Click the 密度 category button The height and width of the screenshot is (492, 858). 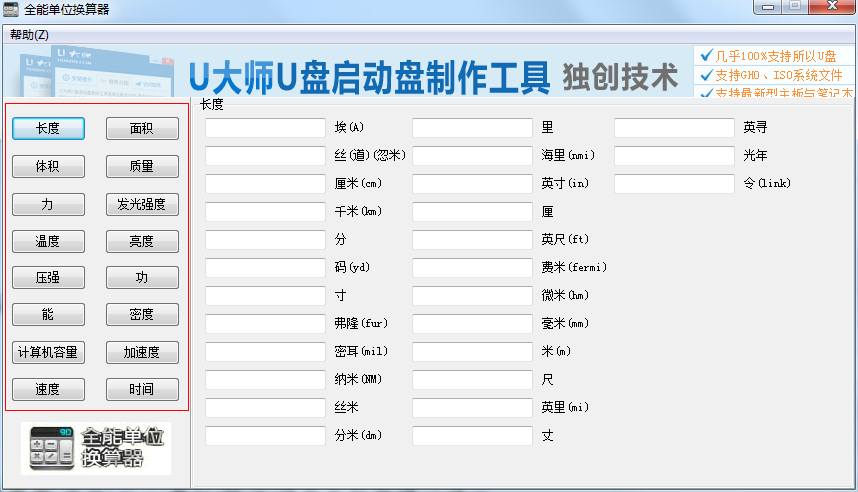[142, 315]
